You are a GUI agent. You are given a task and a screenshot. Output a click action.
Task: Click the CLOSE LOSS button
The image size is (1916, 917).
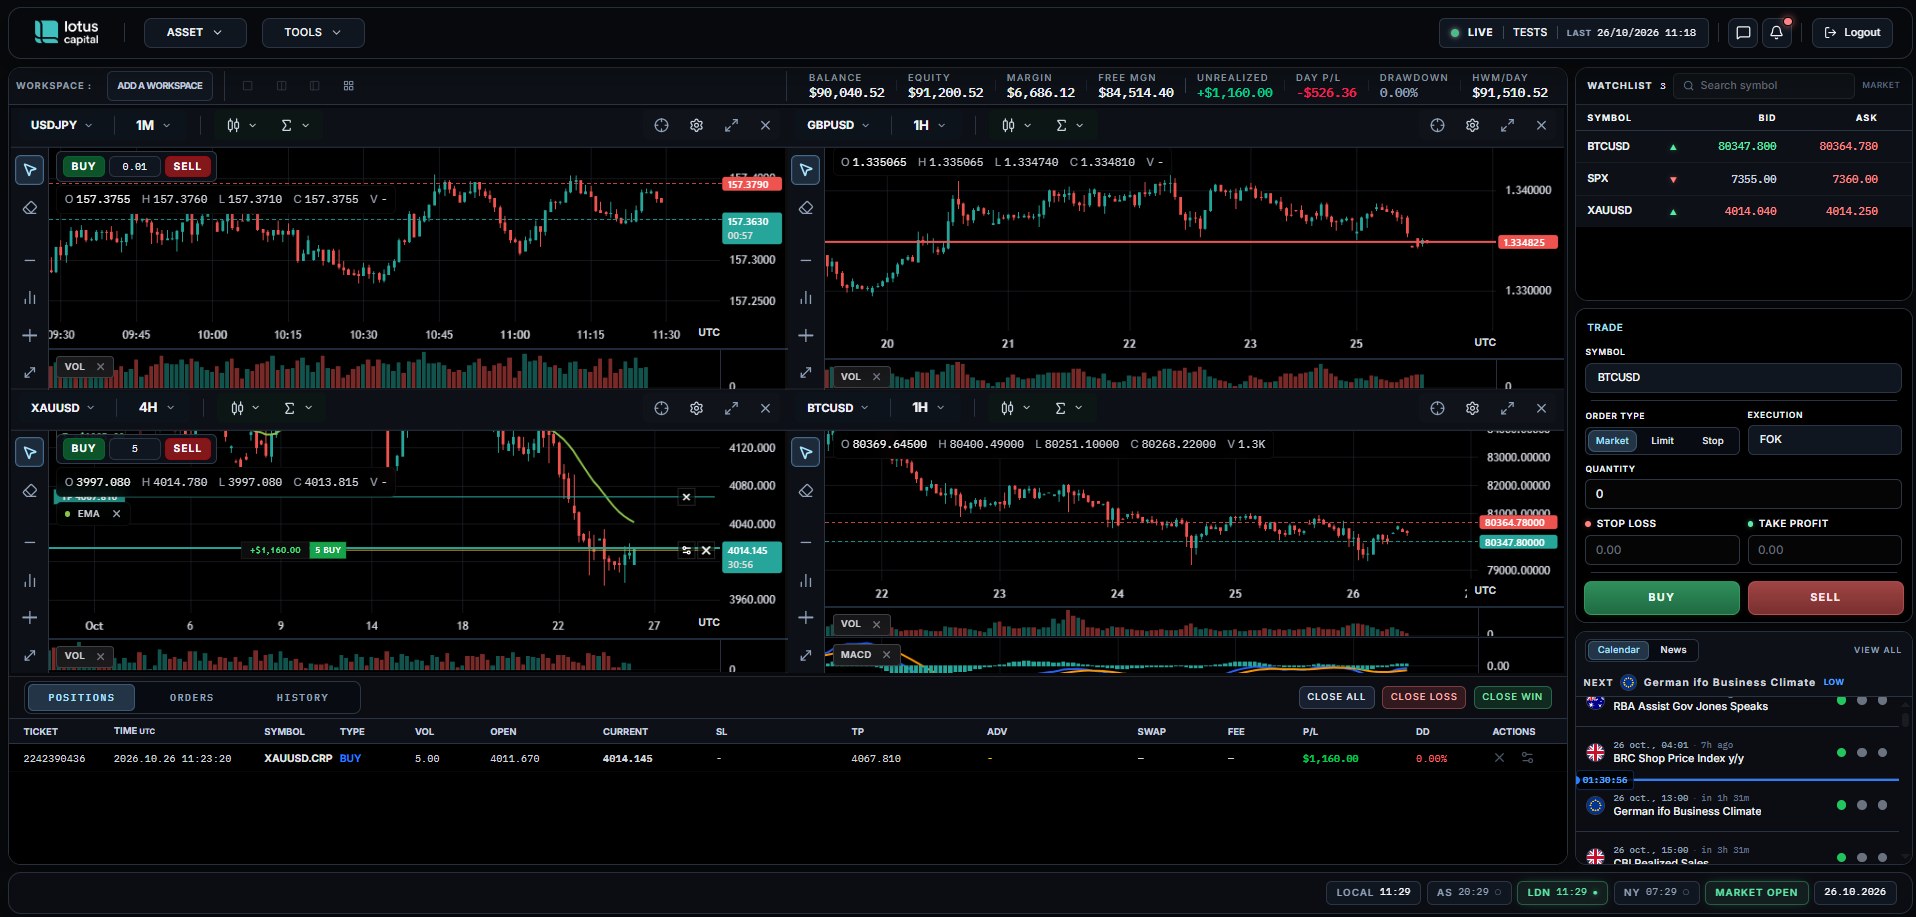[1424, 697]
